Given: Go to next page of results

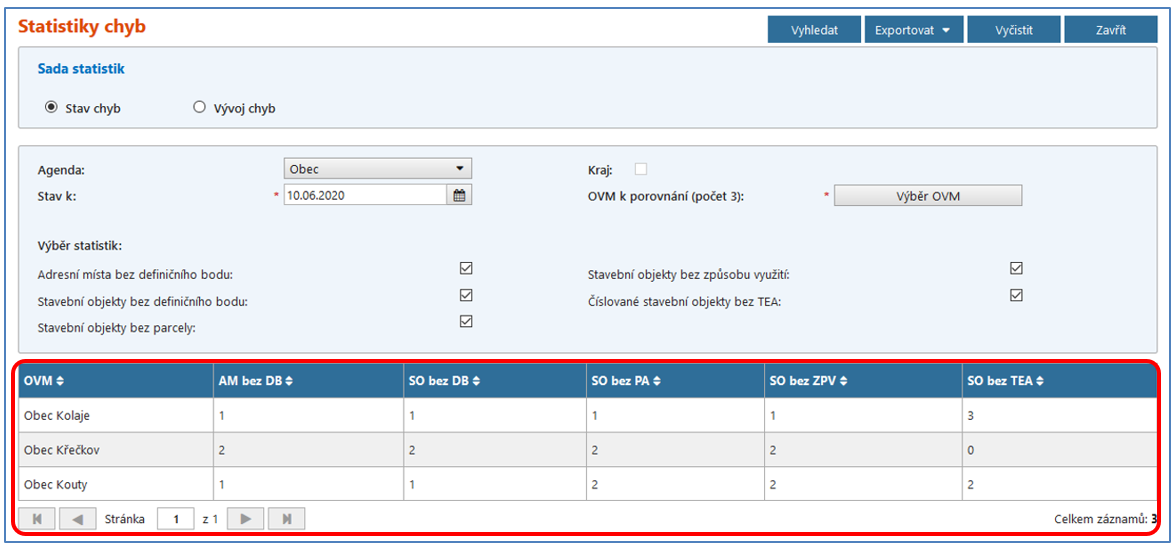Looking at the screenshot, I should pyautogui.click(x=246, y=519).
